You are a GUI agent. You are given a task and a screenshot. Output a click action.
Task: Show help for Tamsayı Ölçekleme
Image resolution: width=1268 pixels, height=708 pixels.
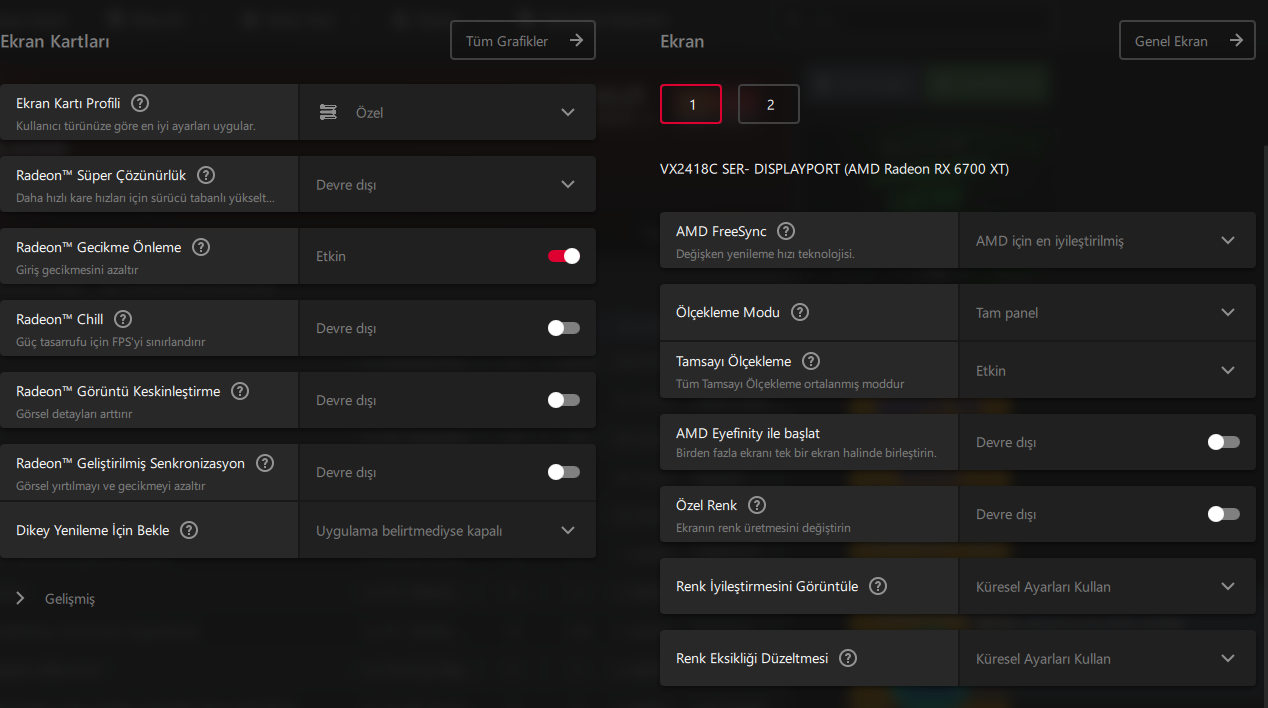click(x=811, y=361)
